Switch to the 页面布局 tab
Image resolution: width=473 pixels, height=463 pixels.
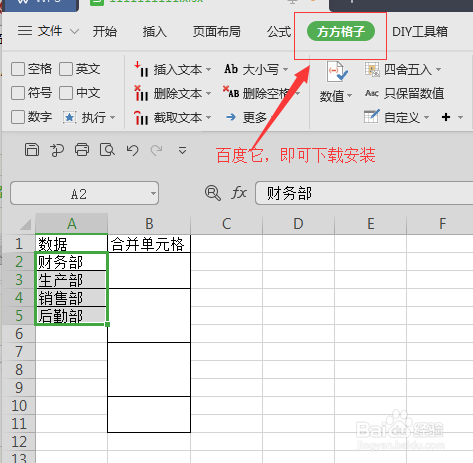tap(217, 32)
